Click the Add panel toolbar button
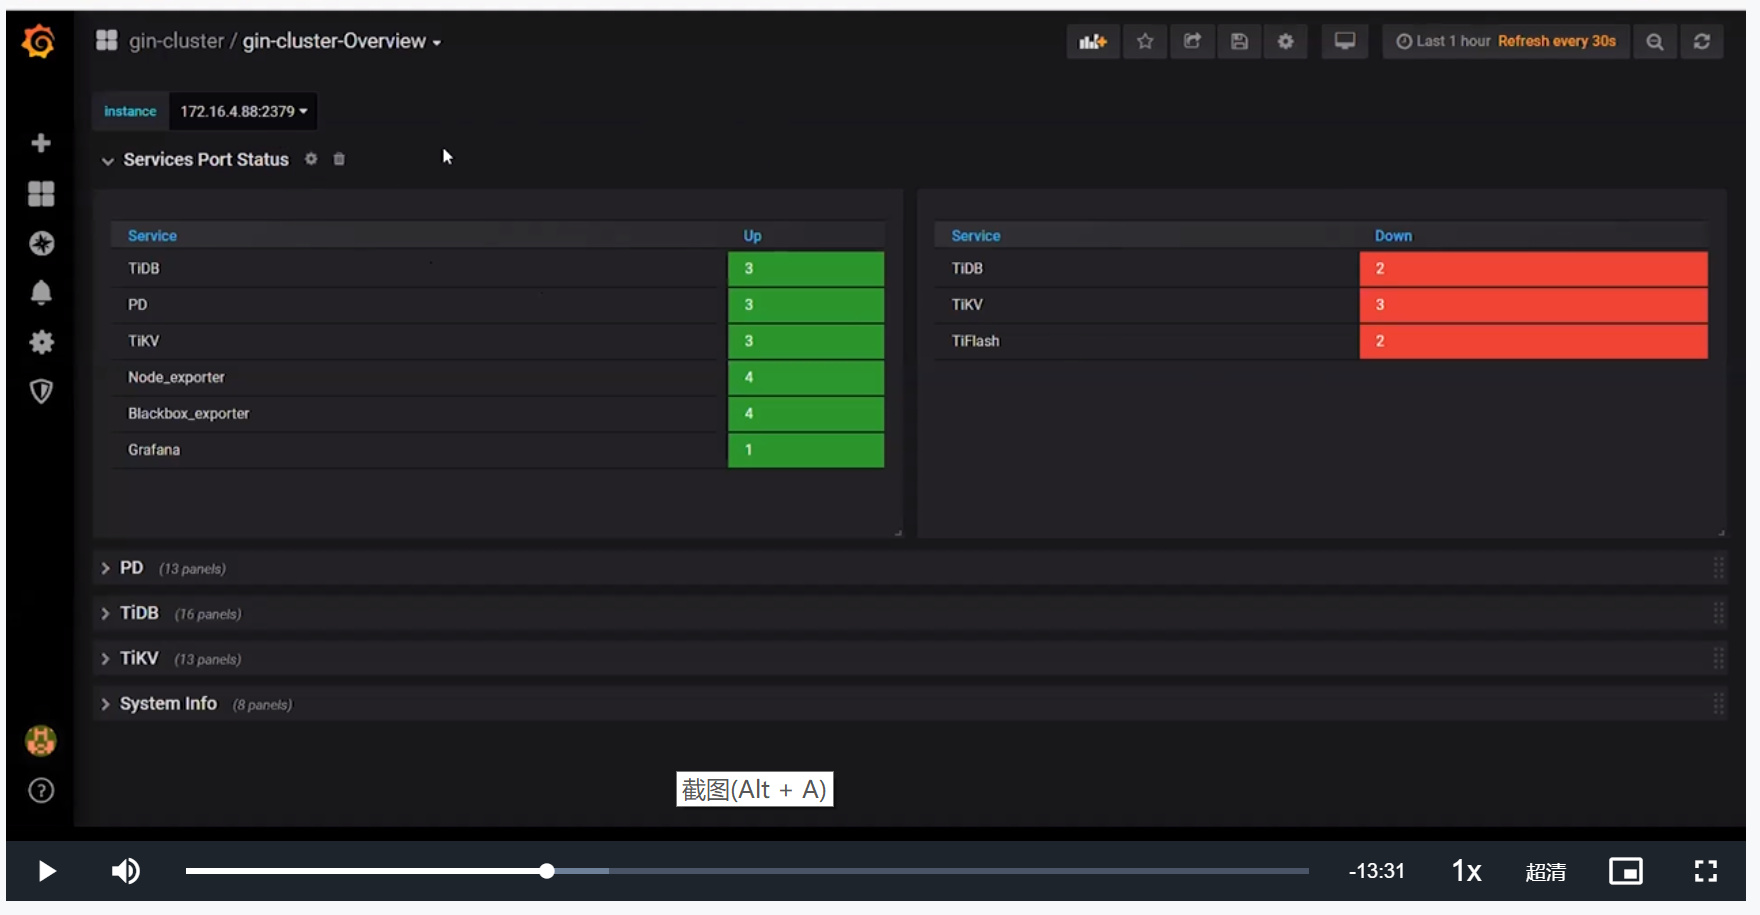 (x=1093, y=41)
